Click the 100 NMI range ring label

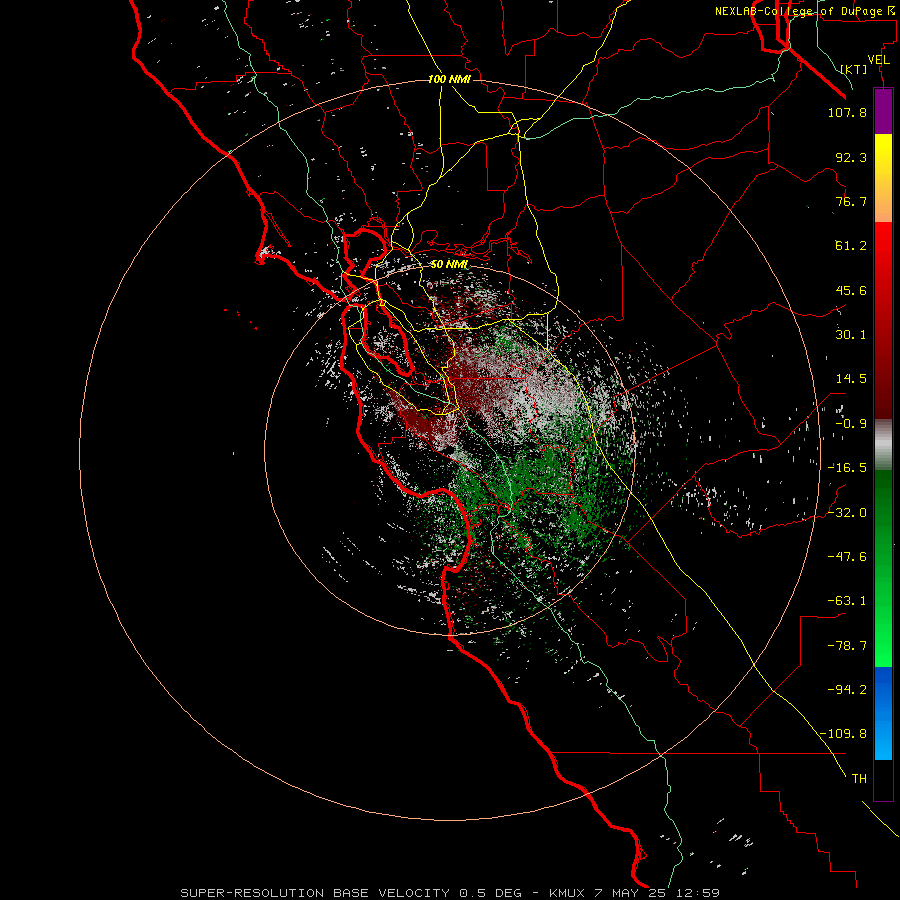(449, 79)
